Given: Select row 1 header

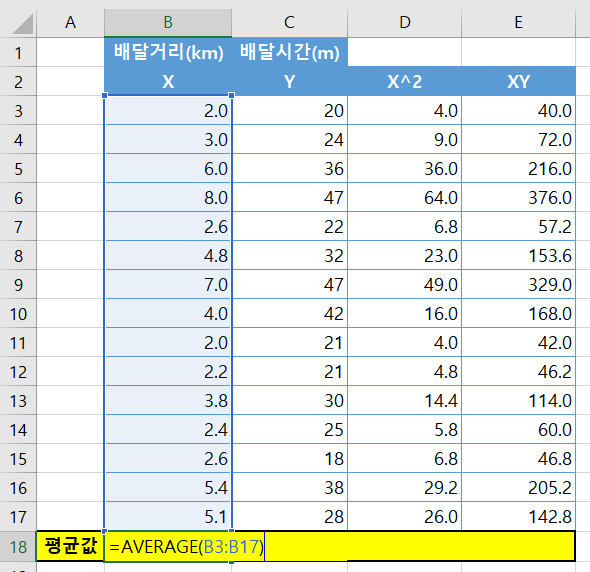Looking at the screenshot, I should (x=18, y=52).
